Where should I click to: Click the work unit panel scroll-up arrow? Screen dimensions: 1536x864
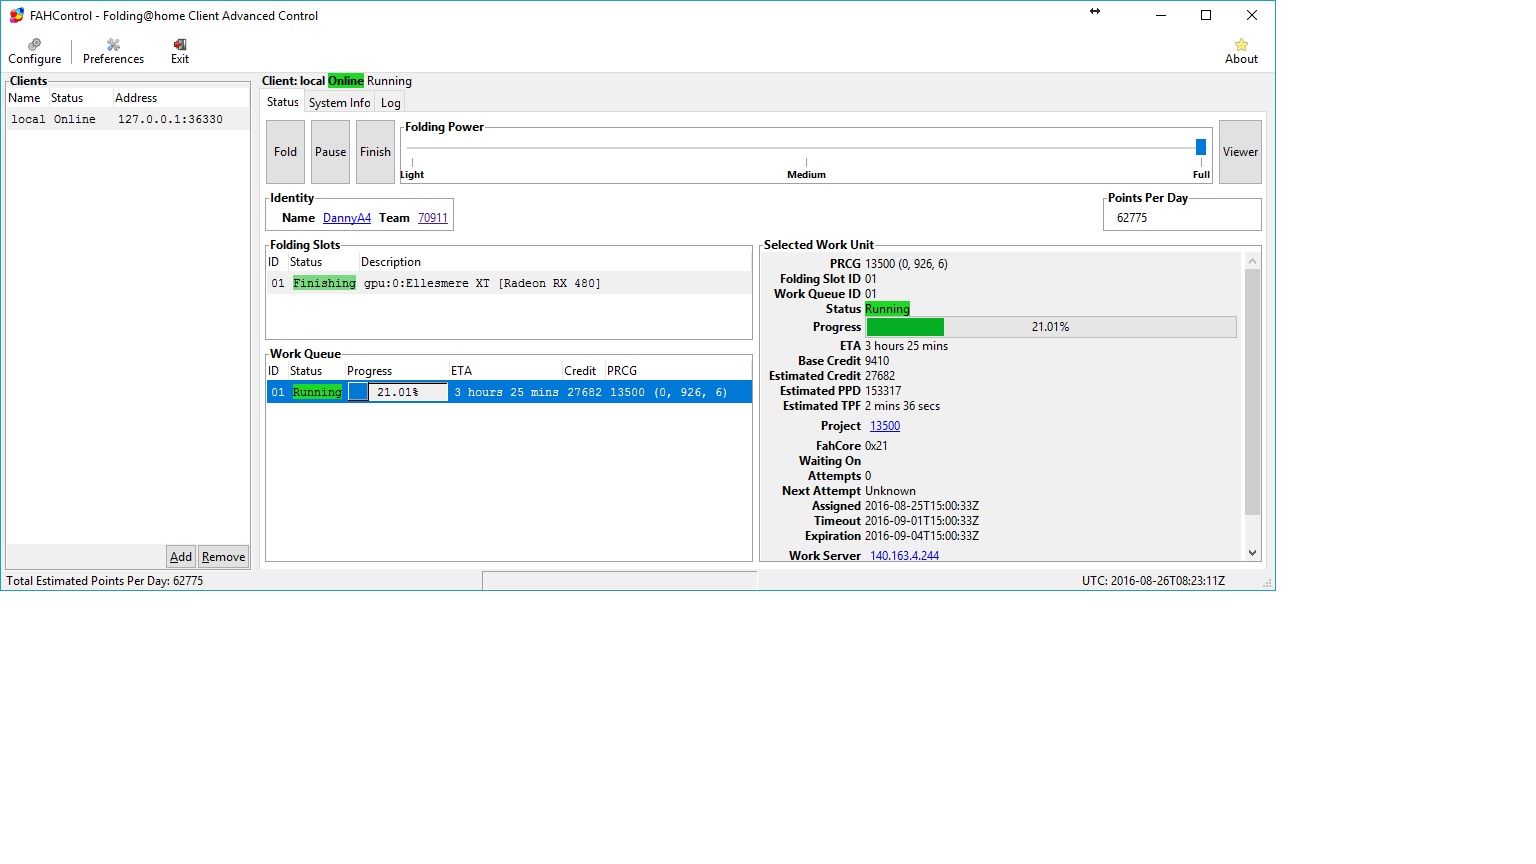pyautogui.click(x=1252, y=261)
